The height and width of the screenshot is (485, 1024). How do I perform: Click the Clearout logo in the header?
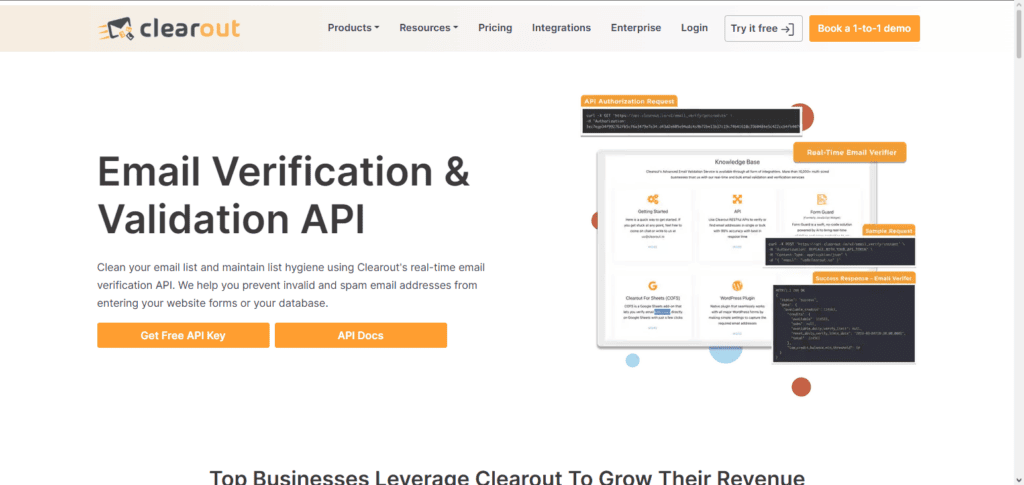tap(169, 29)
